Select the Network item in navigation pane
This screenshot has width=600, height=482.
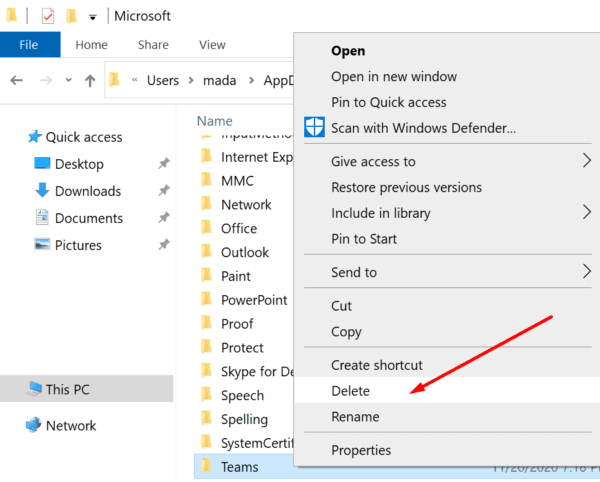(x=71, y=425)
